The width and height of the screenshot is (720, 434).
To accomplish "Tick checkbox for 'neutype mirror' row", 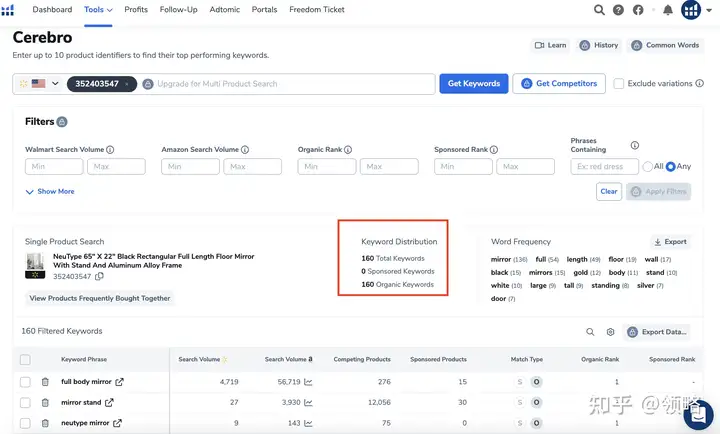I will (x=25, y=423).
